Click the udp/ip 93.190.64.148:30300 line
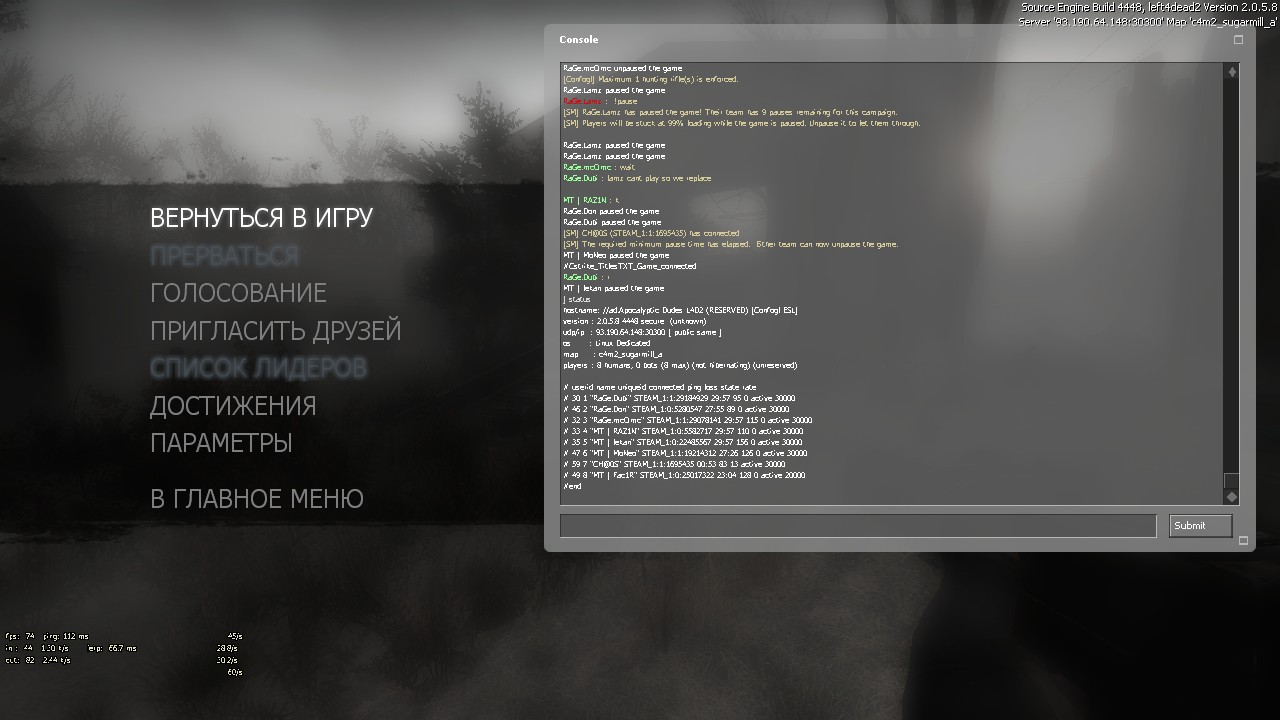This screenshot has height=720, width=1280. (x=642, y=332)
